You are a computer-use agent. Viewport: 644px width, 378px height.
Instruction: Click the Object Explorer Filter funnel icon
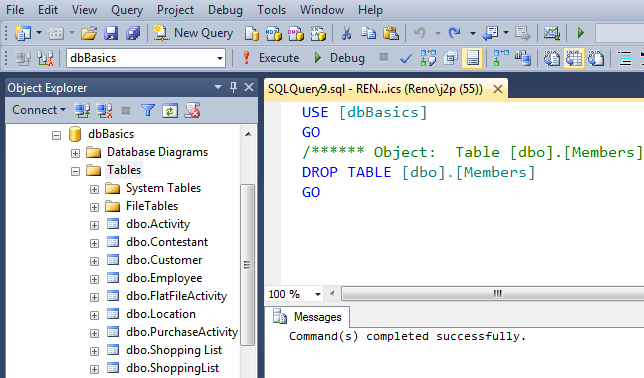(x=148, y=110)
